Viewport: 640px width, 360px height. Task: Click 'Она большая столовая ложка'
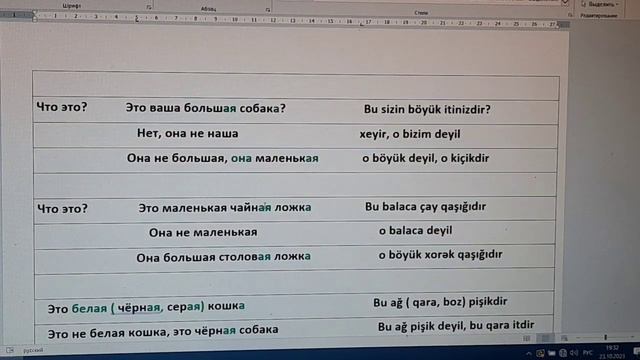coord(223,258)
